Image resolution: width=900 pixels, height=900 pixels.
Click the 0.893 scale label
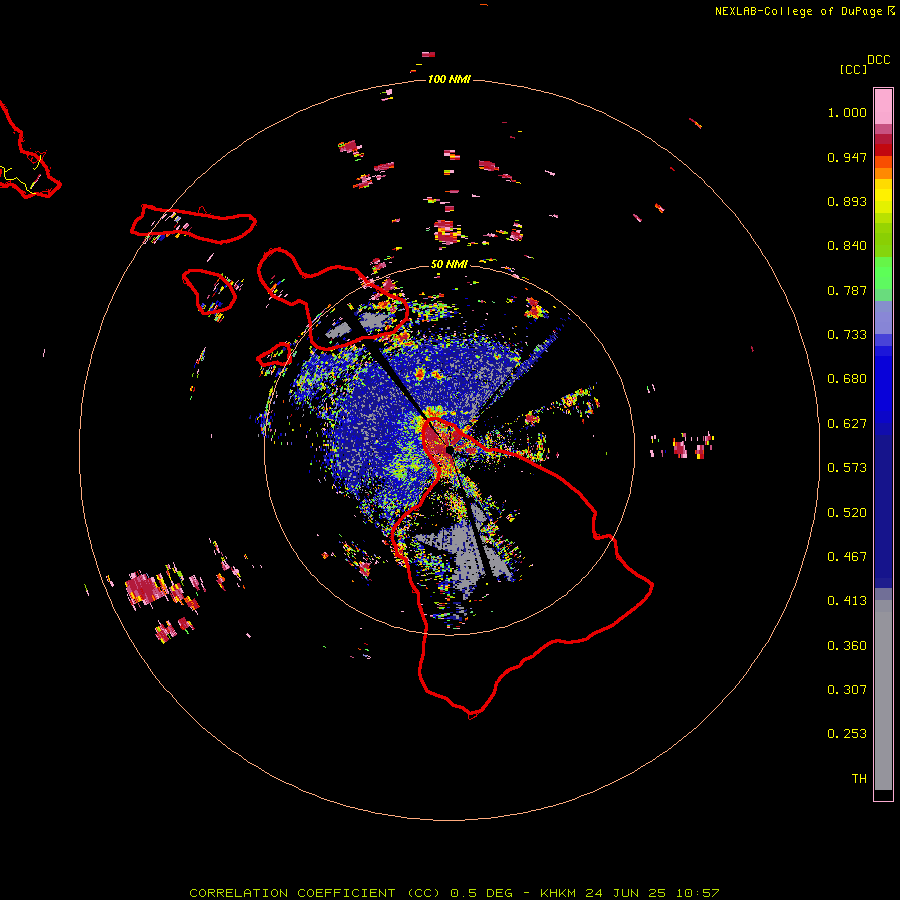[x=847, y=201]
